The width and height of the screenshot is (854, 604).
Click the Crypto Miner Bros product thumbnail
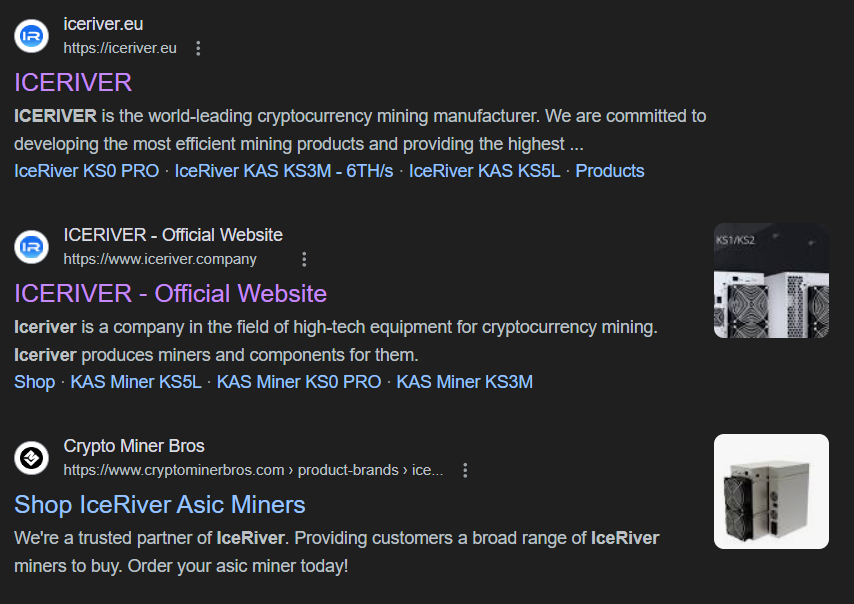click(x=771, y=491)
